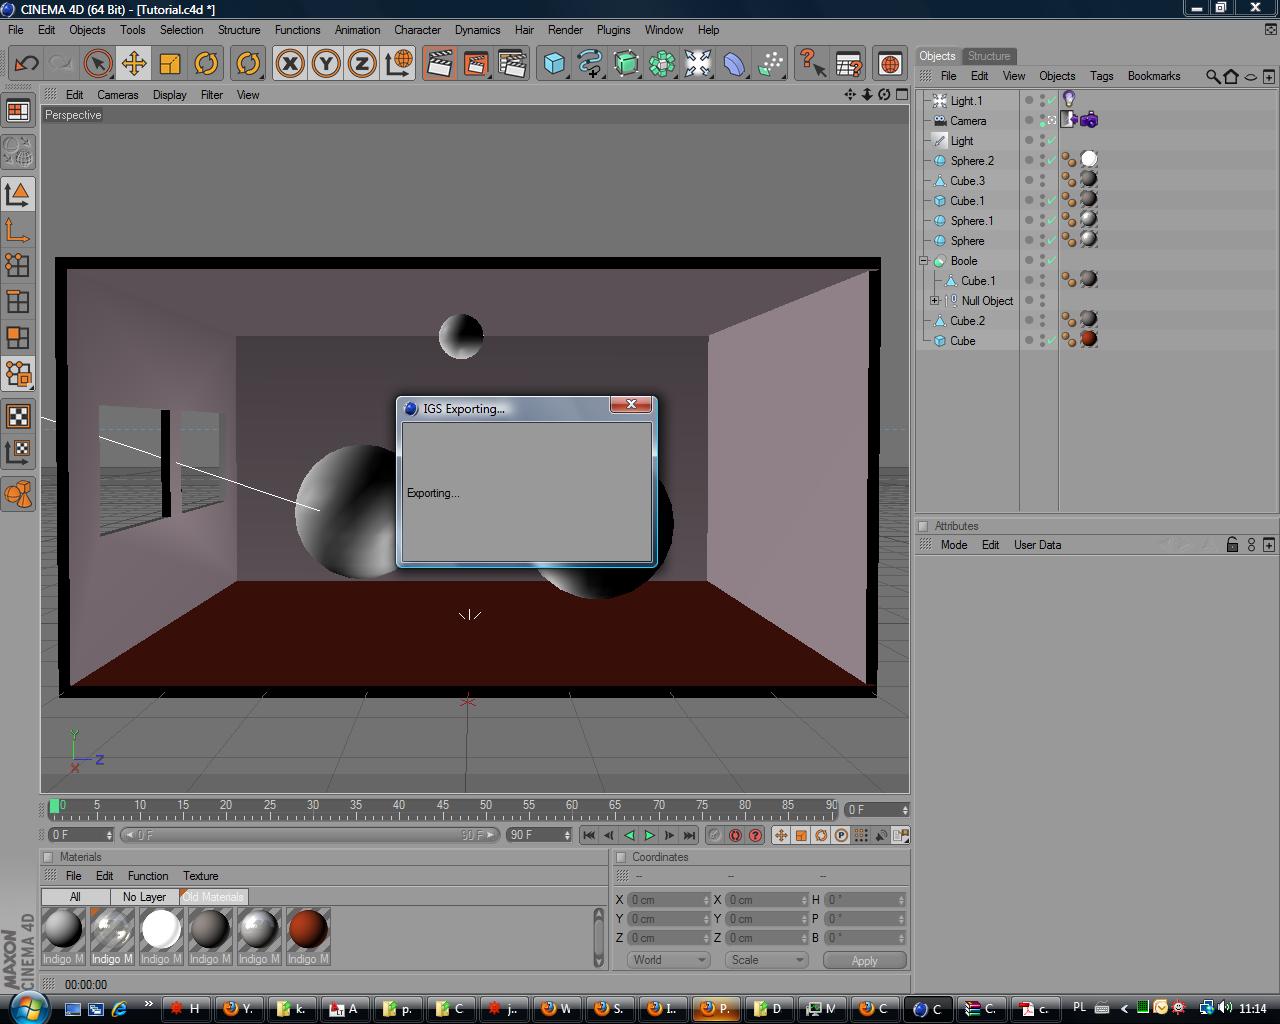Collapse the Boole object tree
Viewport: 1280px width, 1024px height.
coord(925,261)
